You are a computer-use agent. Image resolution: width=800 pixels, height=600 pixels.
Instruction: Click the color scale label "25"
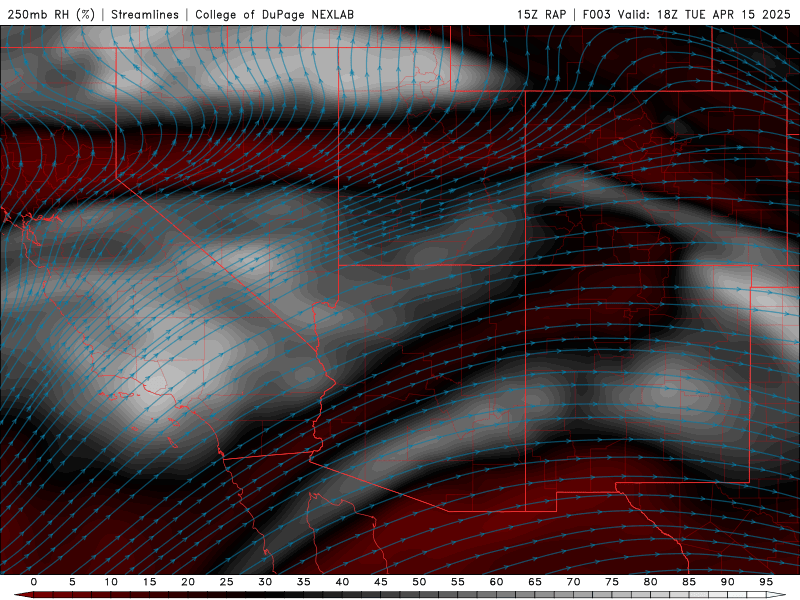click(227, 582)
